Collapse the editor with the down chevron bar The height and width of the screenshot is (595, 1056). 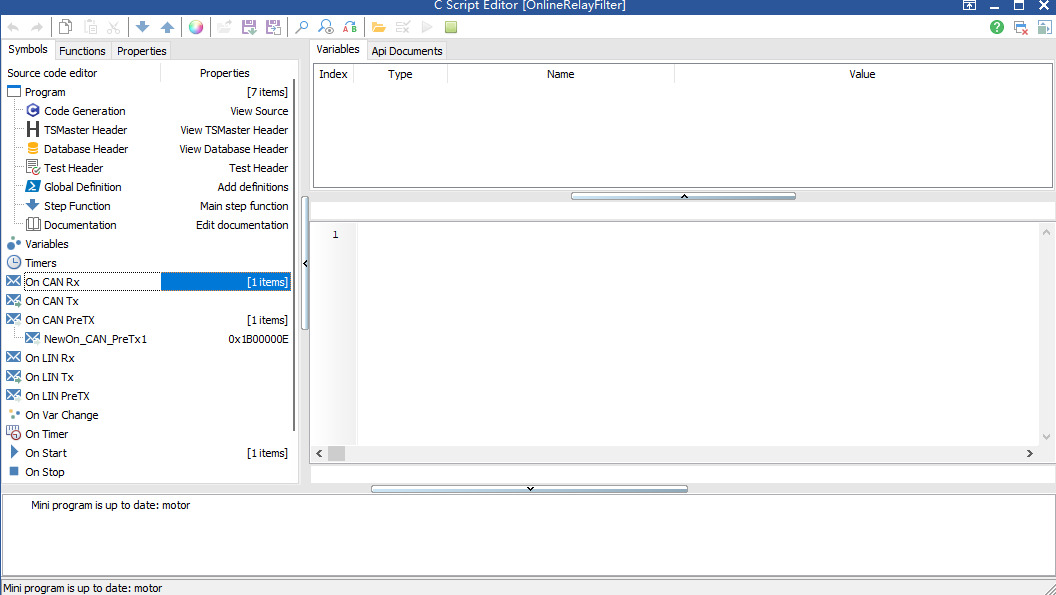coord(529,489)
